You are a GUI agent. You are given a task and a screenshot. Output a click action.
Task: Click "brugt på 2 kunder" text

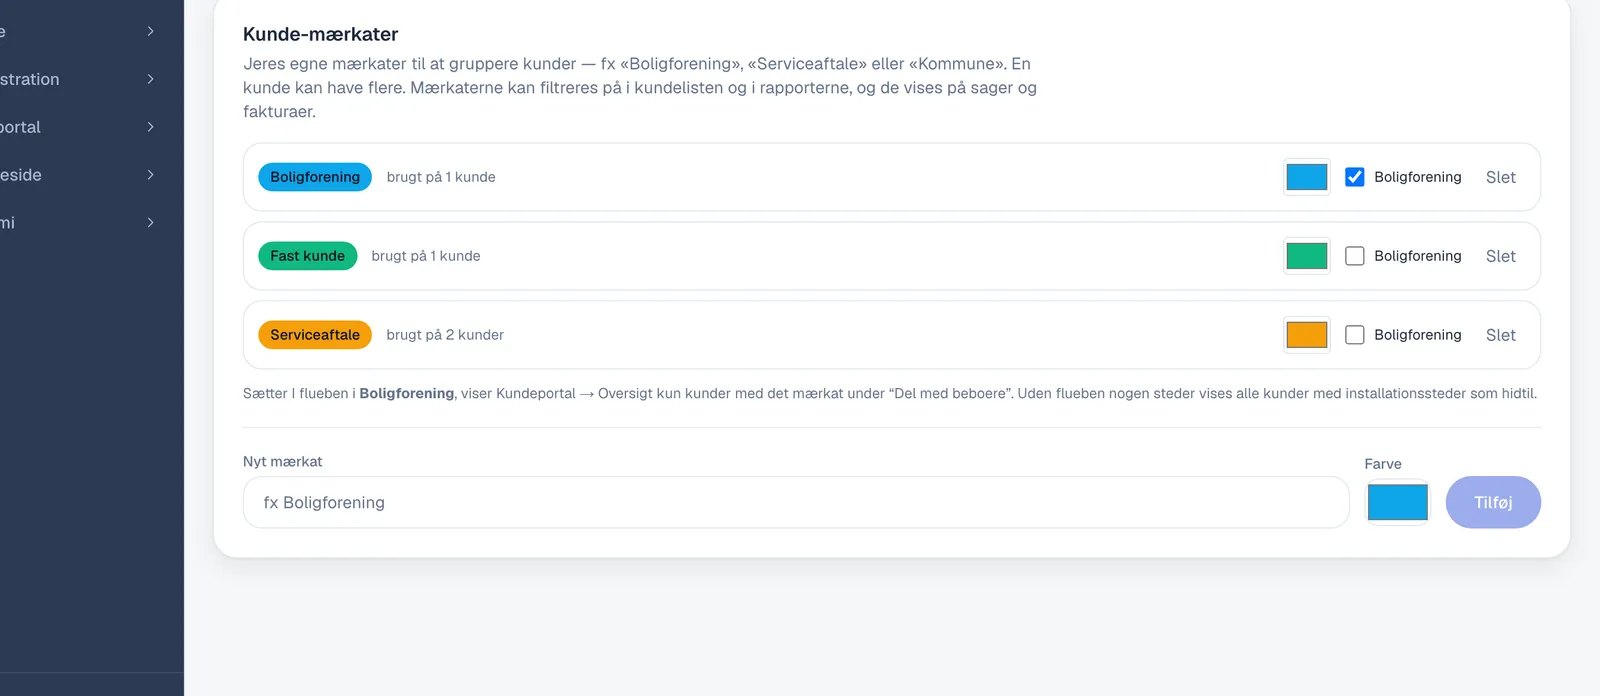pyautogui.click(x=445, y=335)
